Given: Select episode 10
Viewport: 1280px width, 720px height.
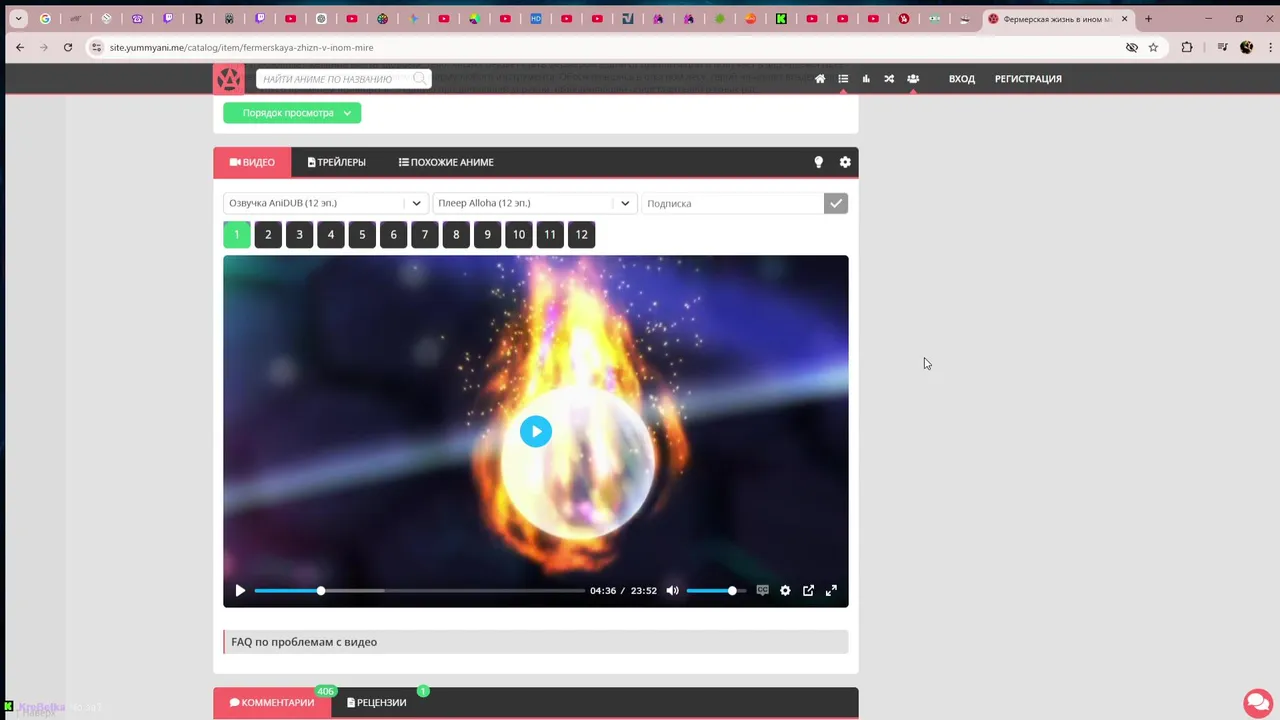Looking at the screenshot, I should point(519,235).
